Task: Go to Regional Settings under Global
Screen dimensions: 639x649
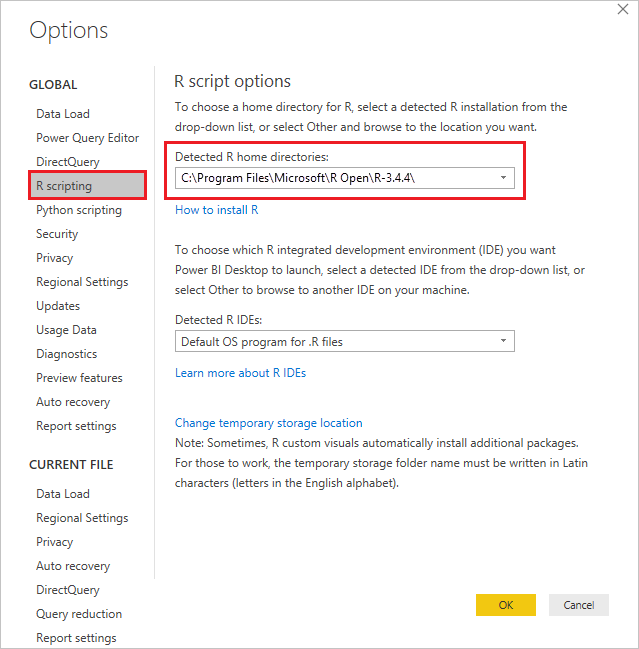Action: [x=82, y=282]
